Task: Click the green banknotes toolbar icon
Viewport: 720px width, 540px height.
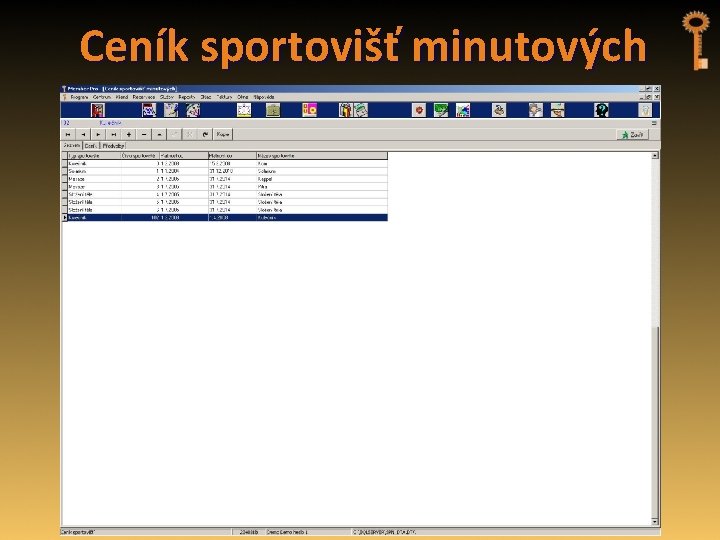Action: point(361,110)
